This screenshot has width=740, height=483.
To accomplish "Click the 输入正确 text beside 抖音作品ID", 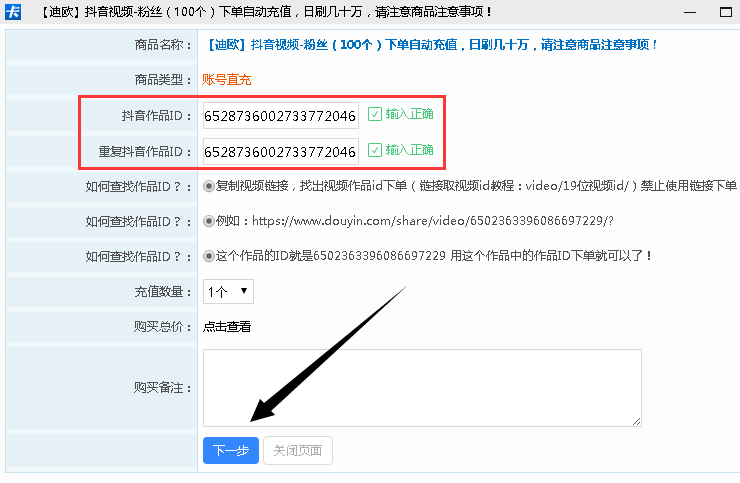I will pos(409,114).
